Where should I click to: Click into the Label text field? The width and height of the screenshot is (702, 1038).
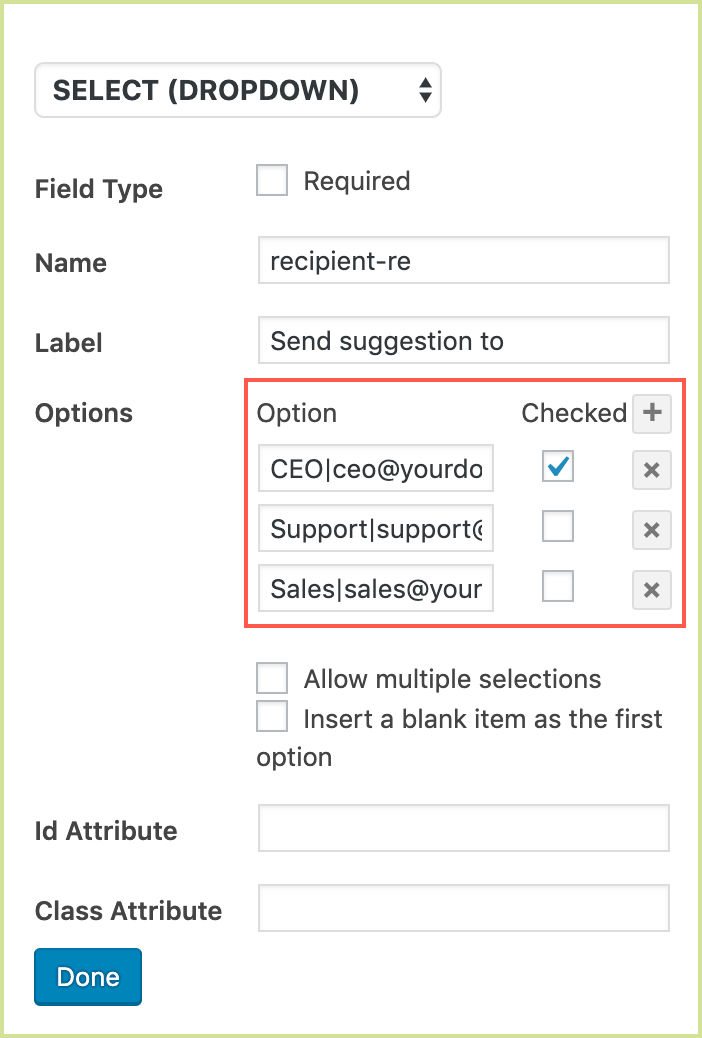pyautogui.click(x=463, y=341)
